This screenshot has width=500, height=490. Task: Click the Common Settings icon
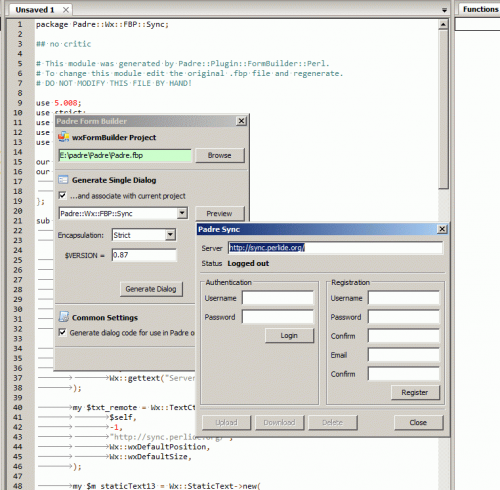point(63,317)
